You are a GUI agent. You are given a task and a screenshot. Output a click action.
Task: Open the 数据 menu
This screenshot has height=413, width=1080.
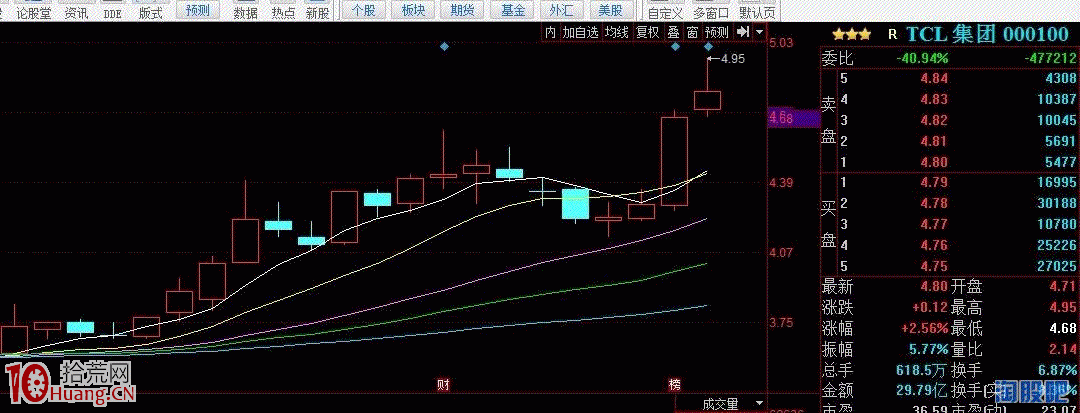[245, 13]
